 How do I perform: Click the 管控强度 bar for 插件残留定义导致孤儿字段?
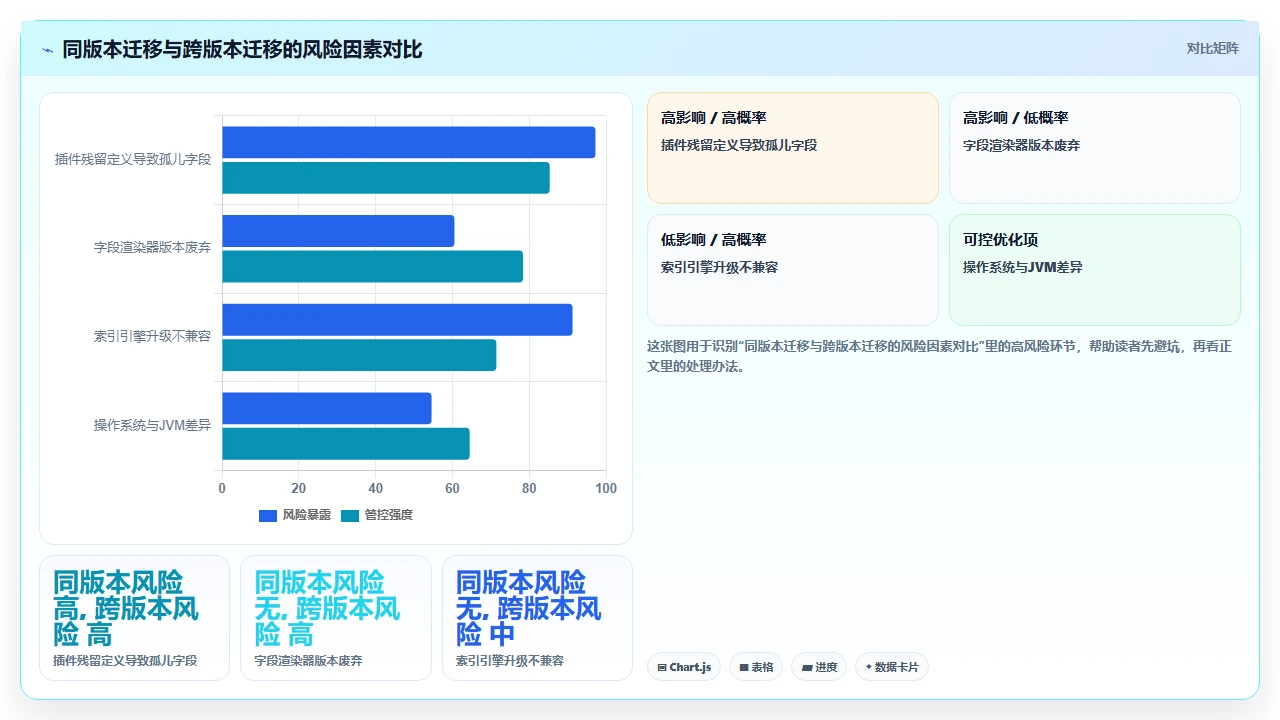386,178
